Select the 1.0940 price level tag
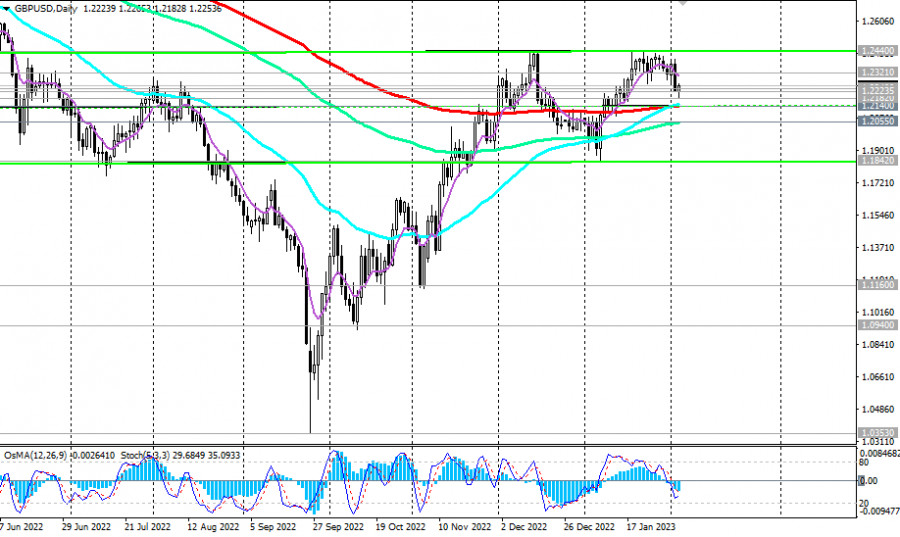The height and width of the screenshot is (537, 900). (876, 325)
